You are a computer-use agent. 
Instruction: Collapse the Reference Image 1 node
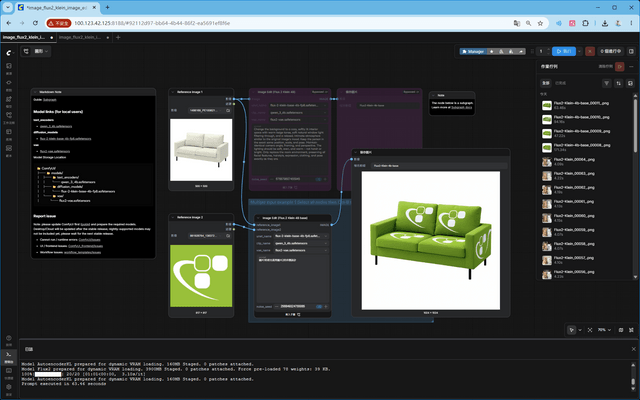point(173,92)
